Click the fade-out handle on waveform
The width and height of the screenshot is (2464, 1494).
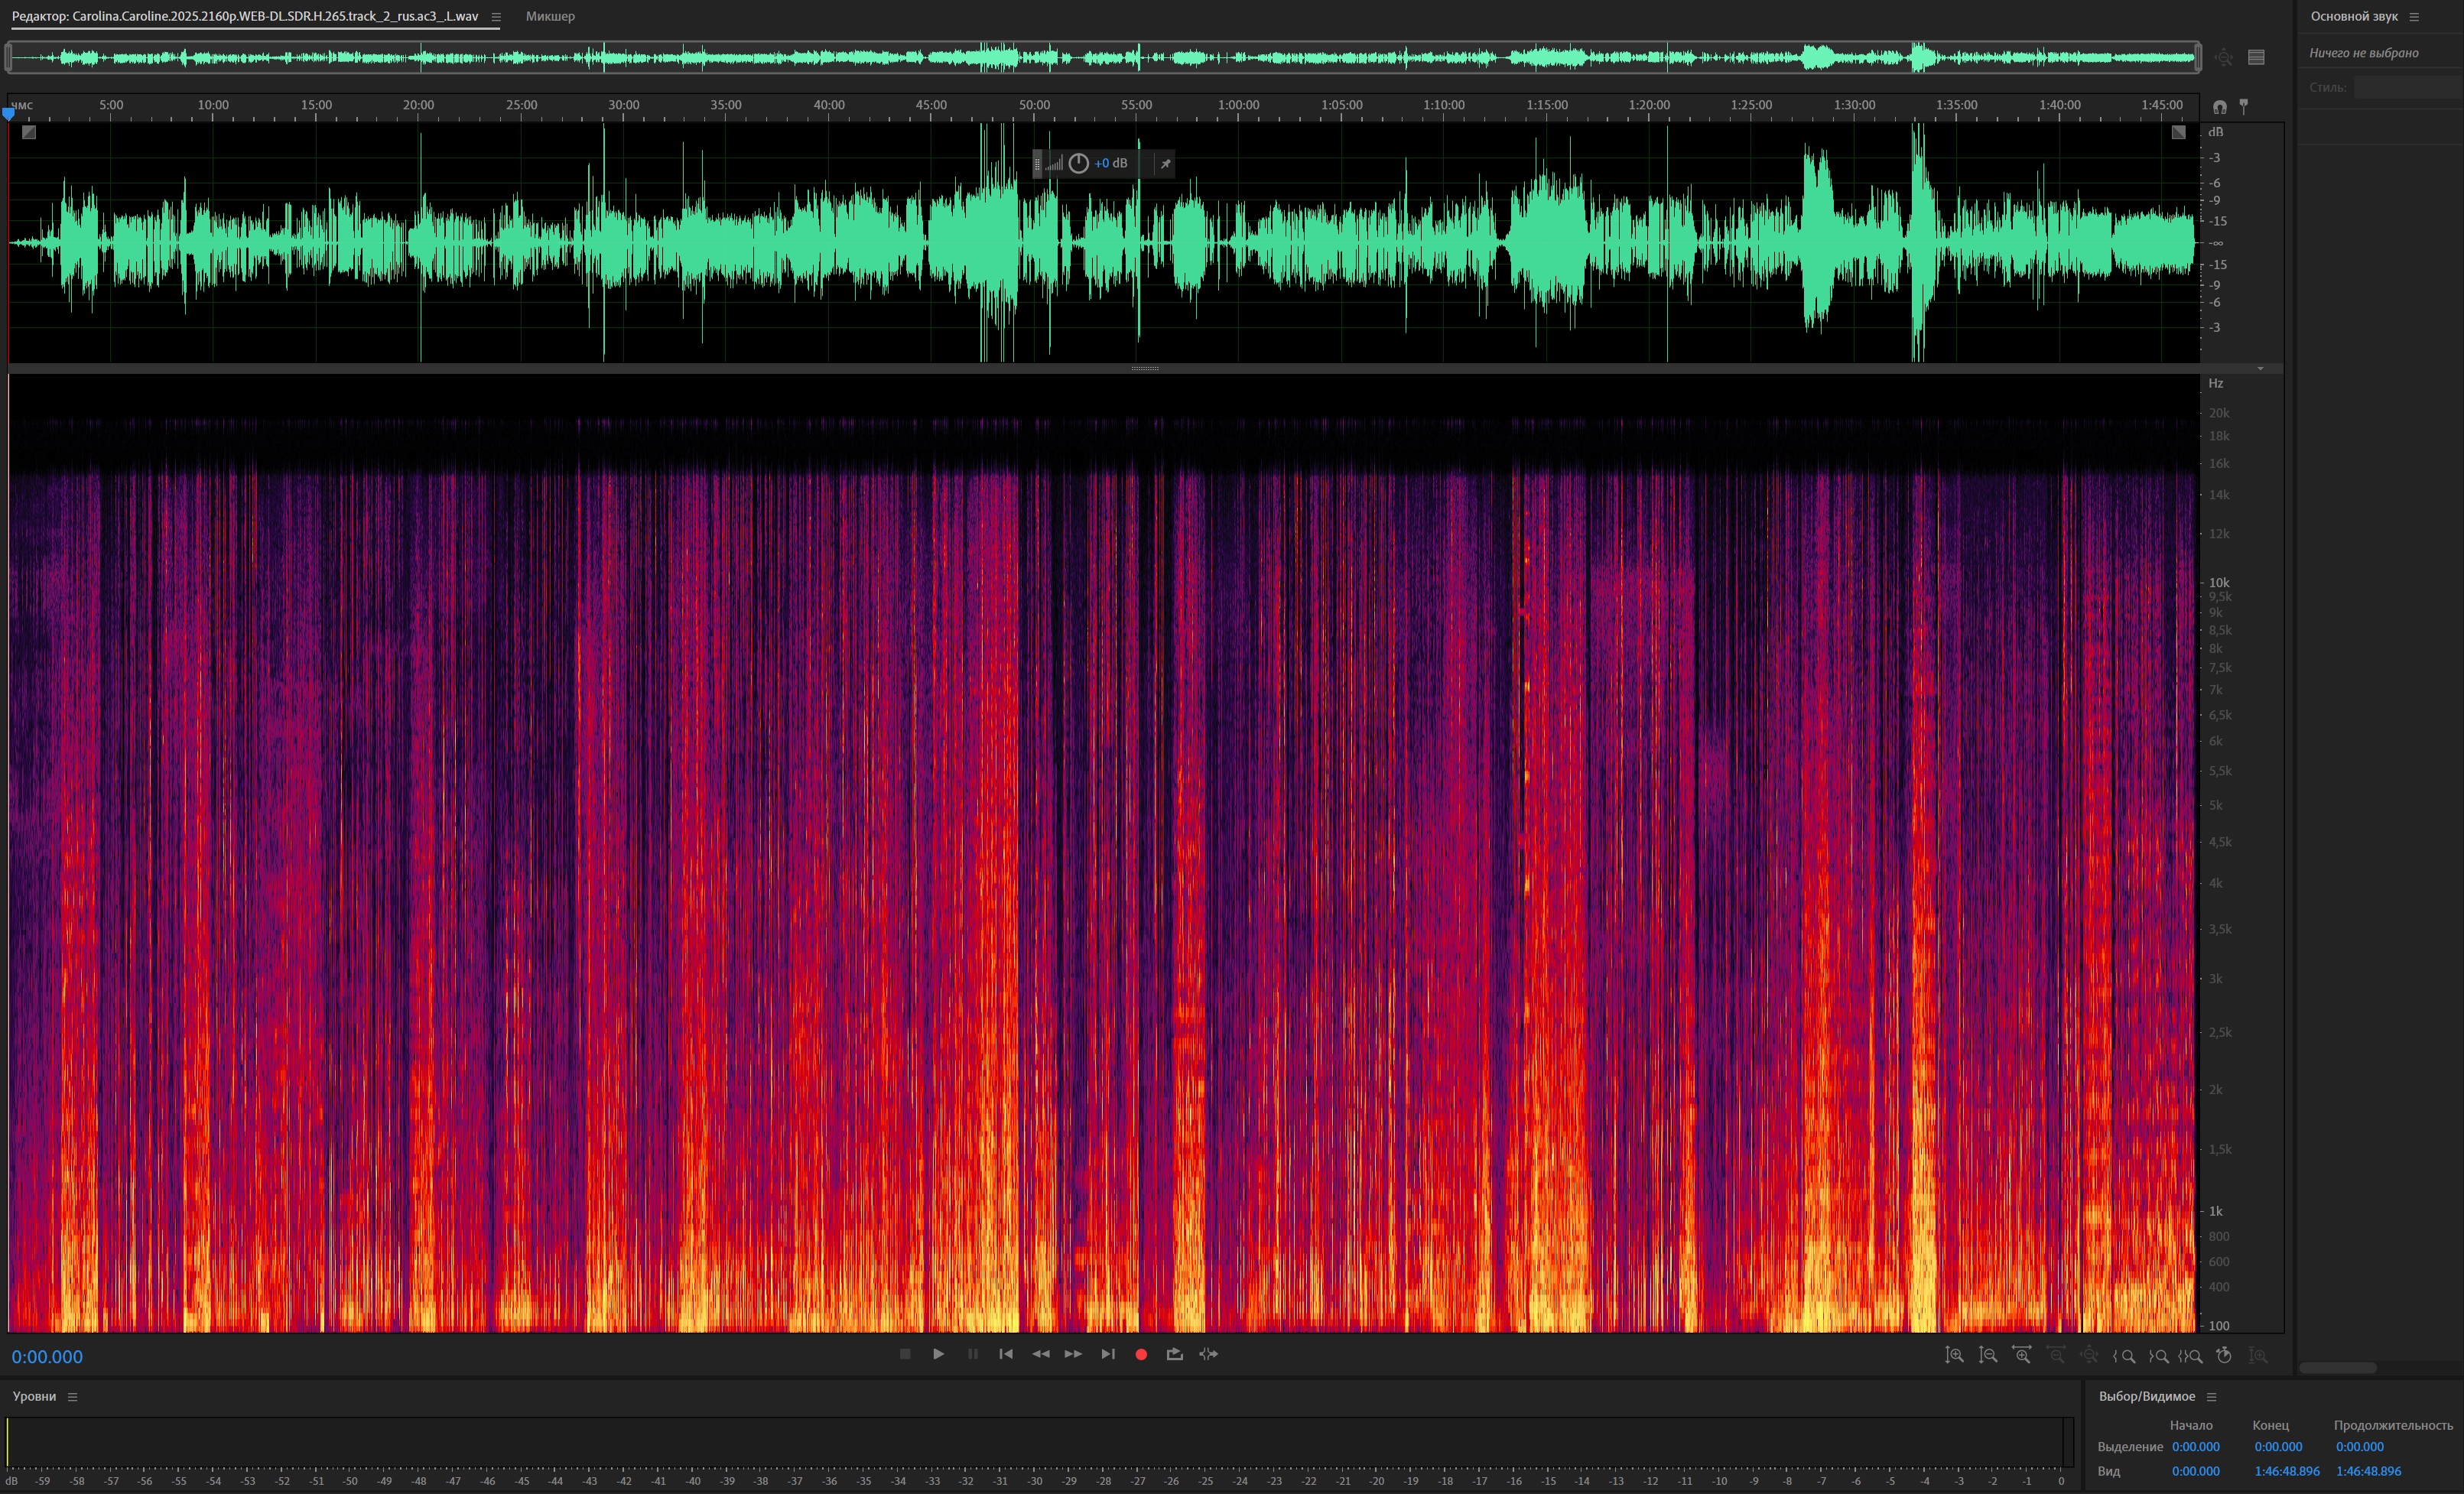2179,132
